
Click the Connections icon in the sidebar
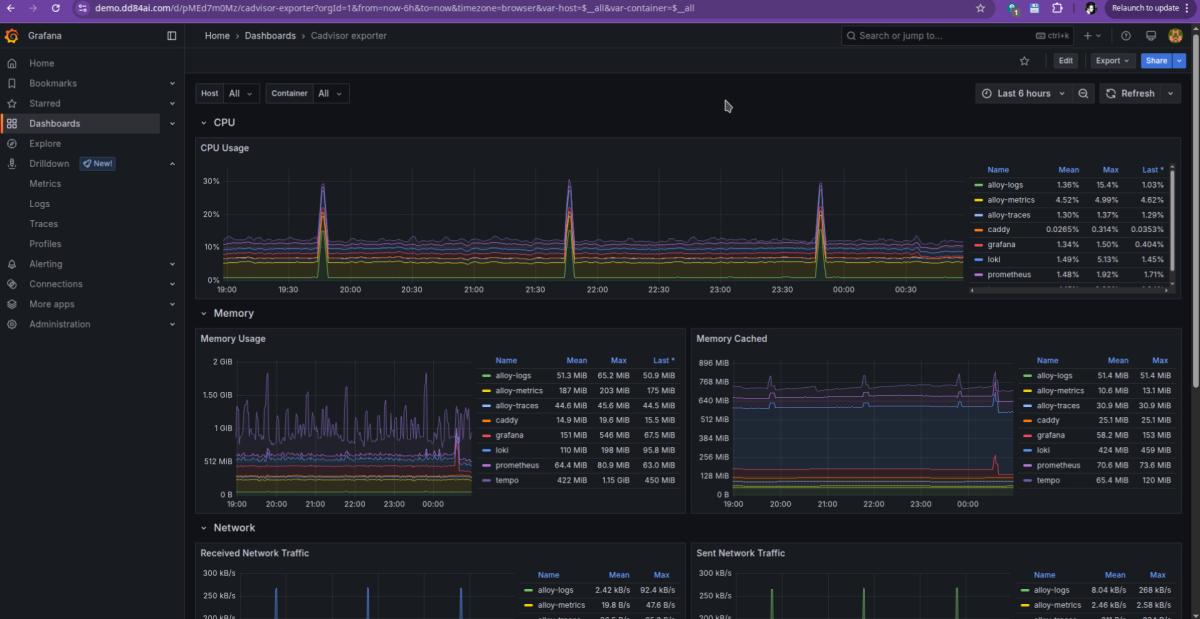tap(12, 284)
